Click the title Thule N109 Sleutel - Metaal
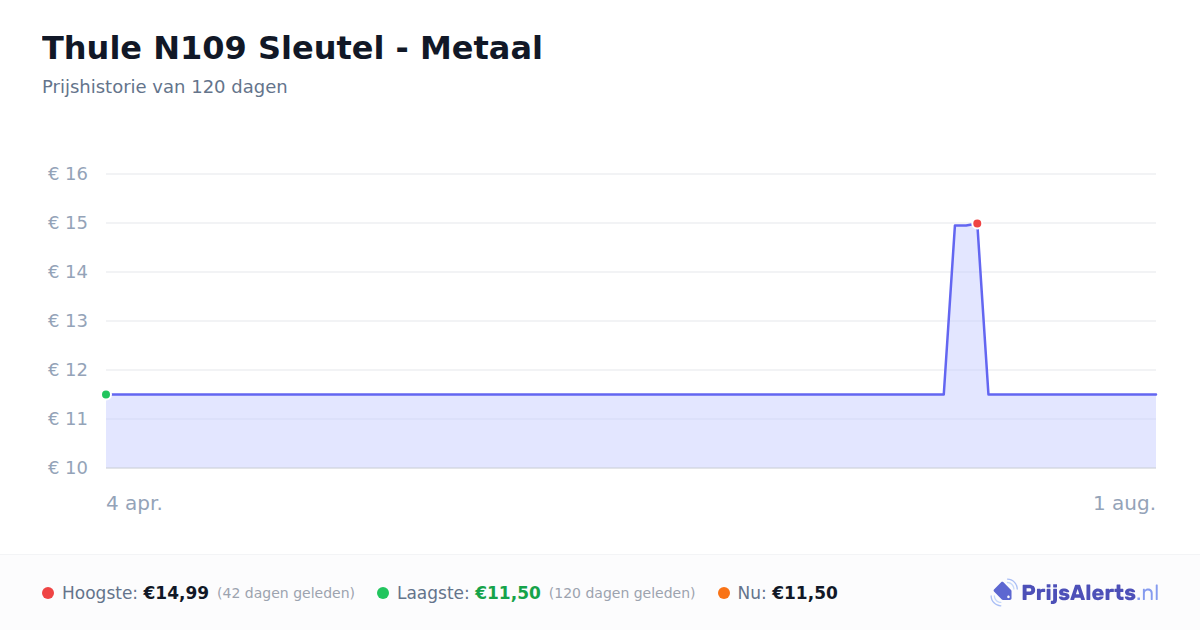 click(x=292, y=47)
